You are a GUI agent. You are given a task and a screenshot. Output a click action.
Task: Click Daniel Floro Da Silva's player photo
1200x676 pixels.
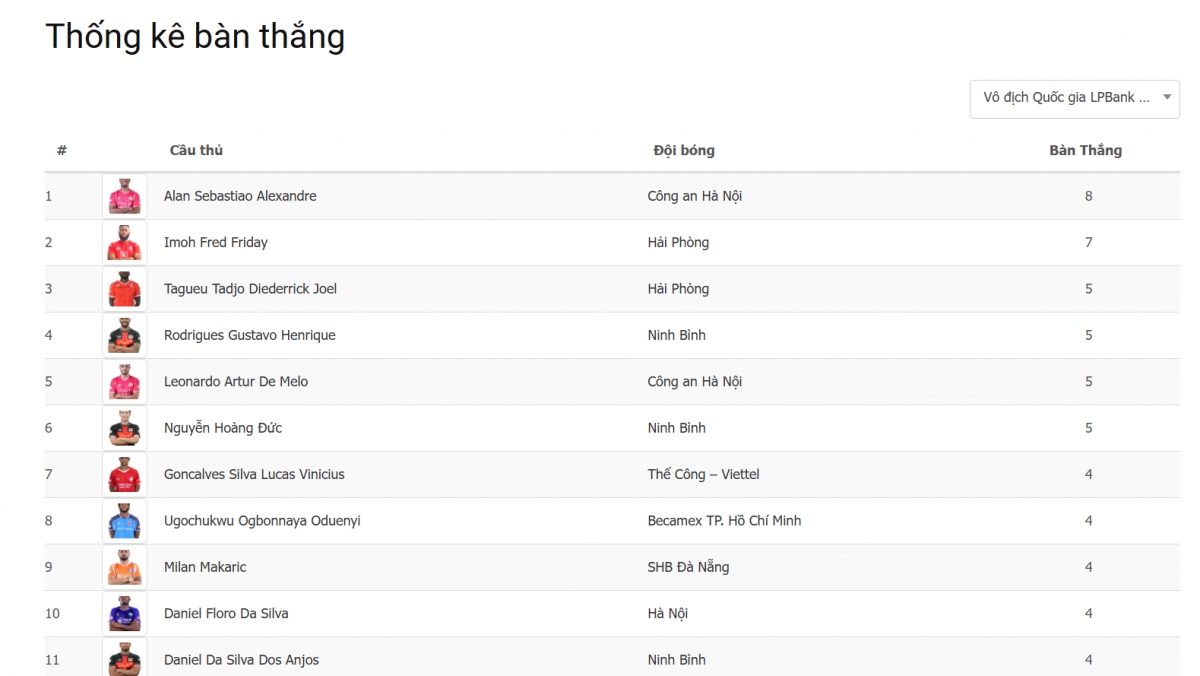tap(124, 613)
